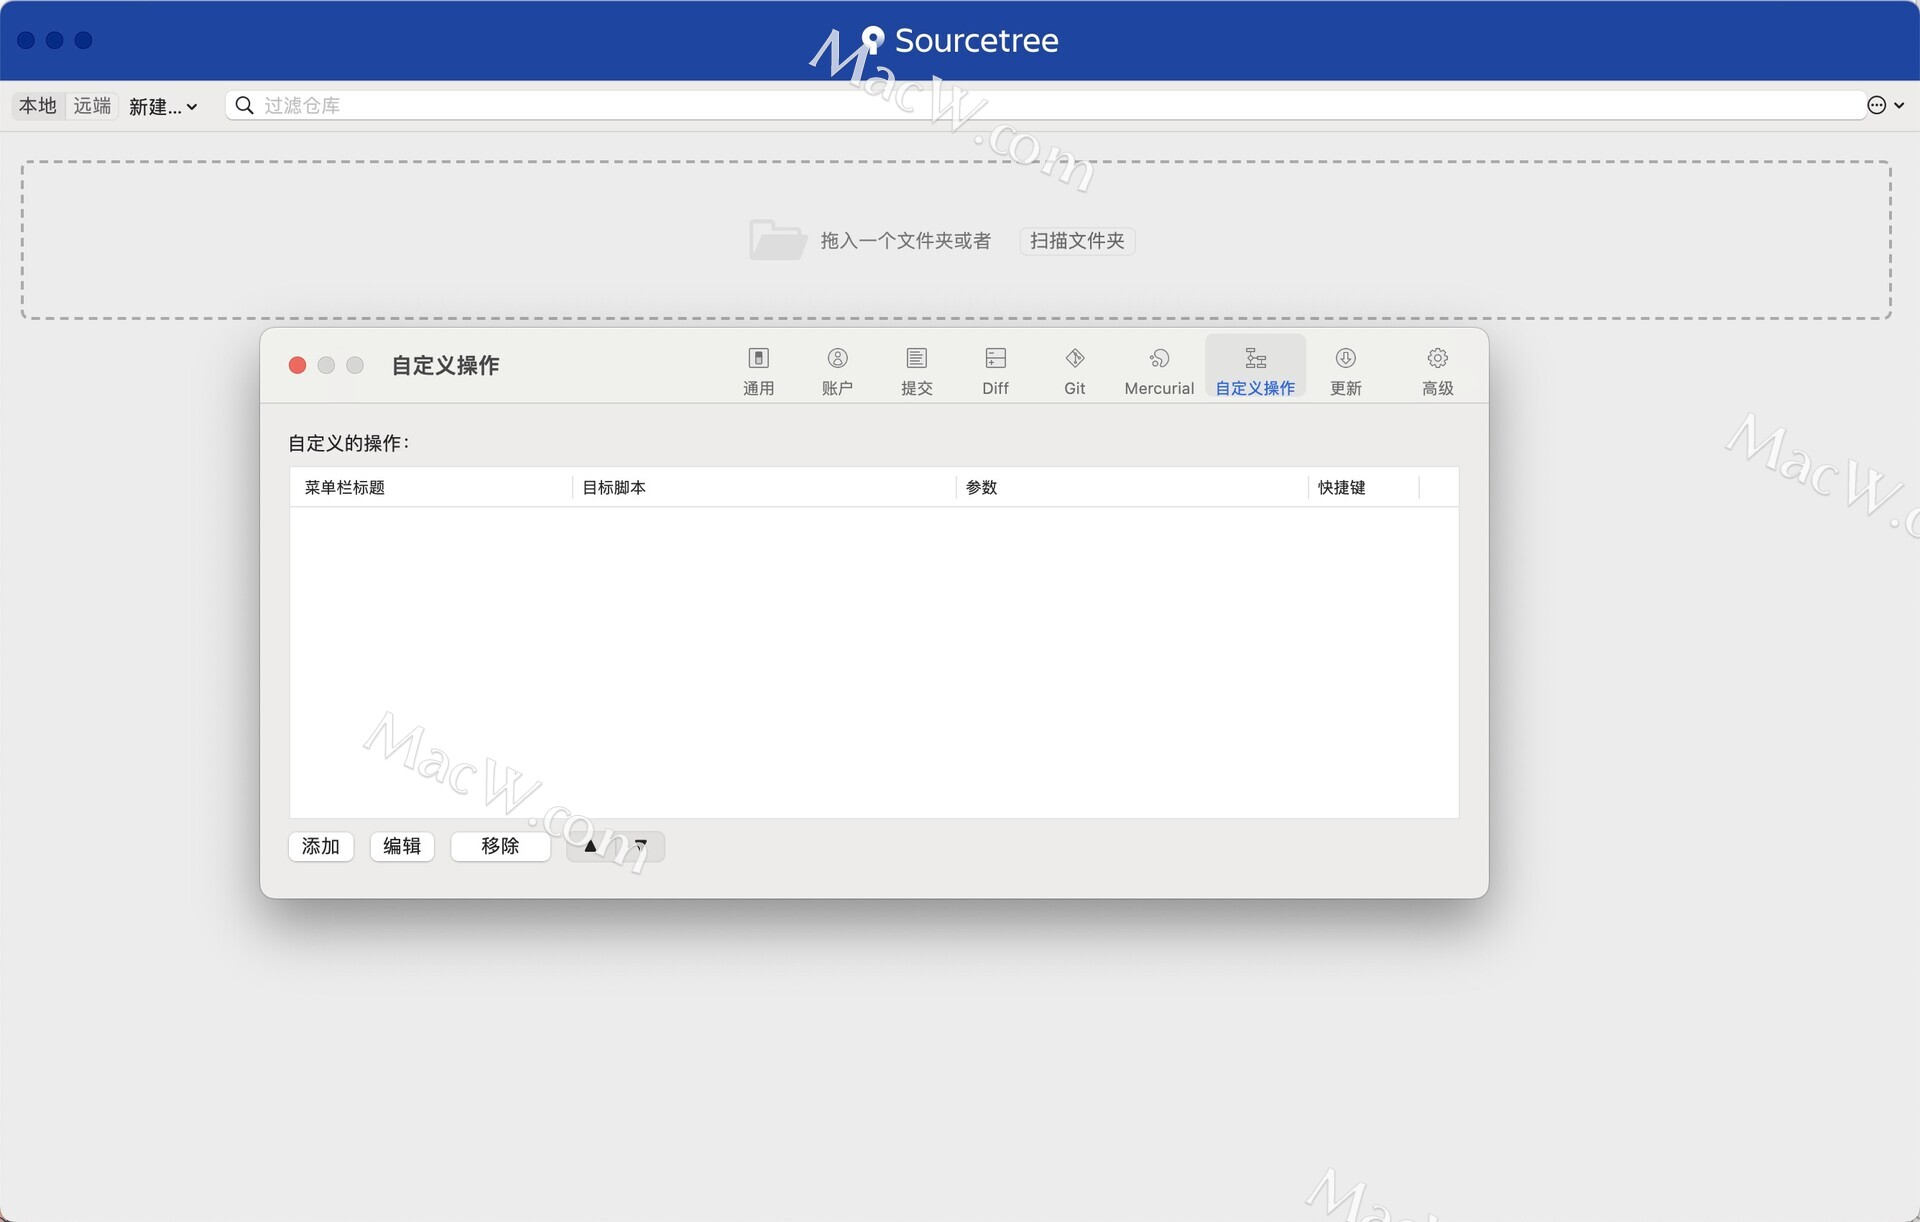
Task: Move action down with the down arrow
Action: coord(641,846)
